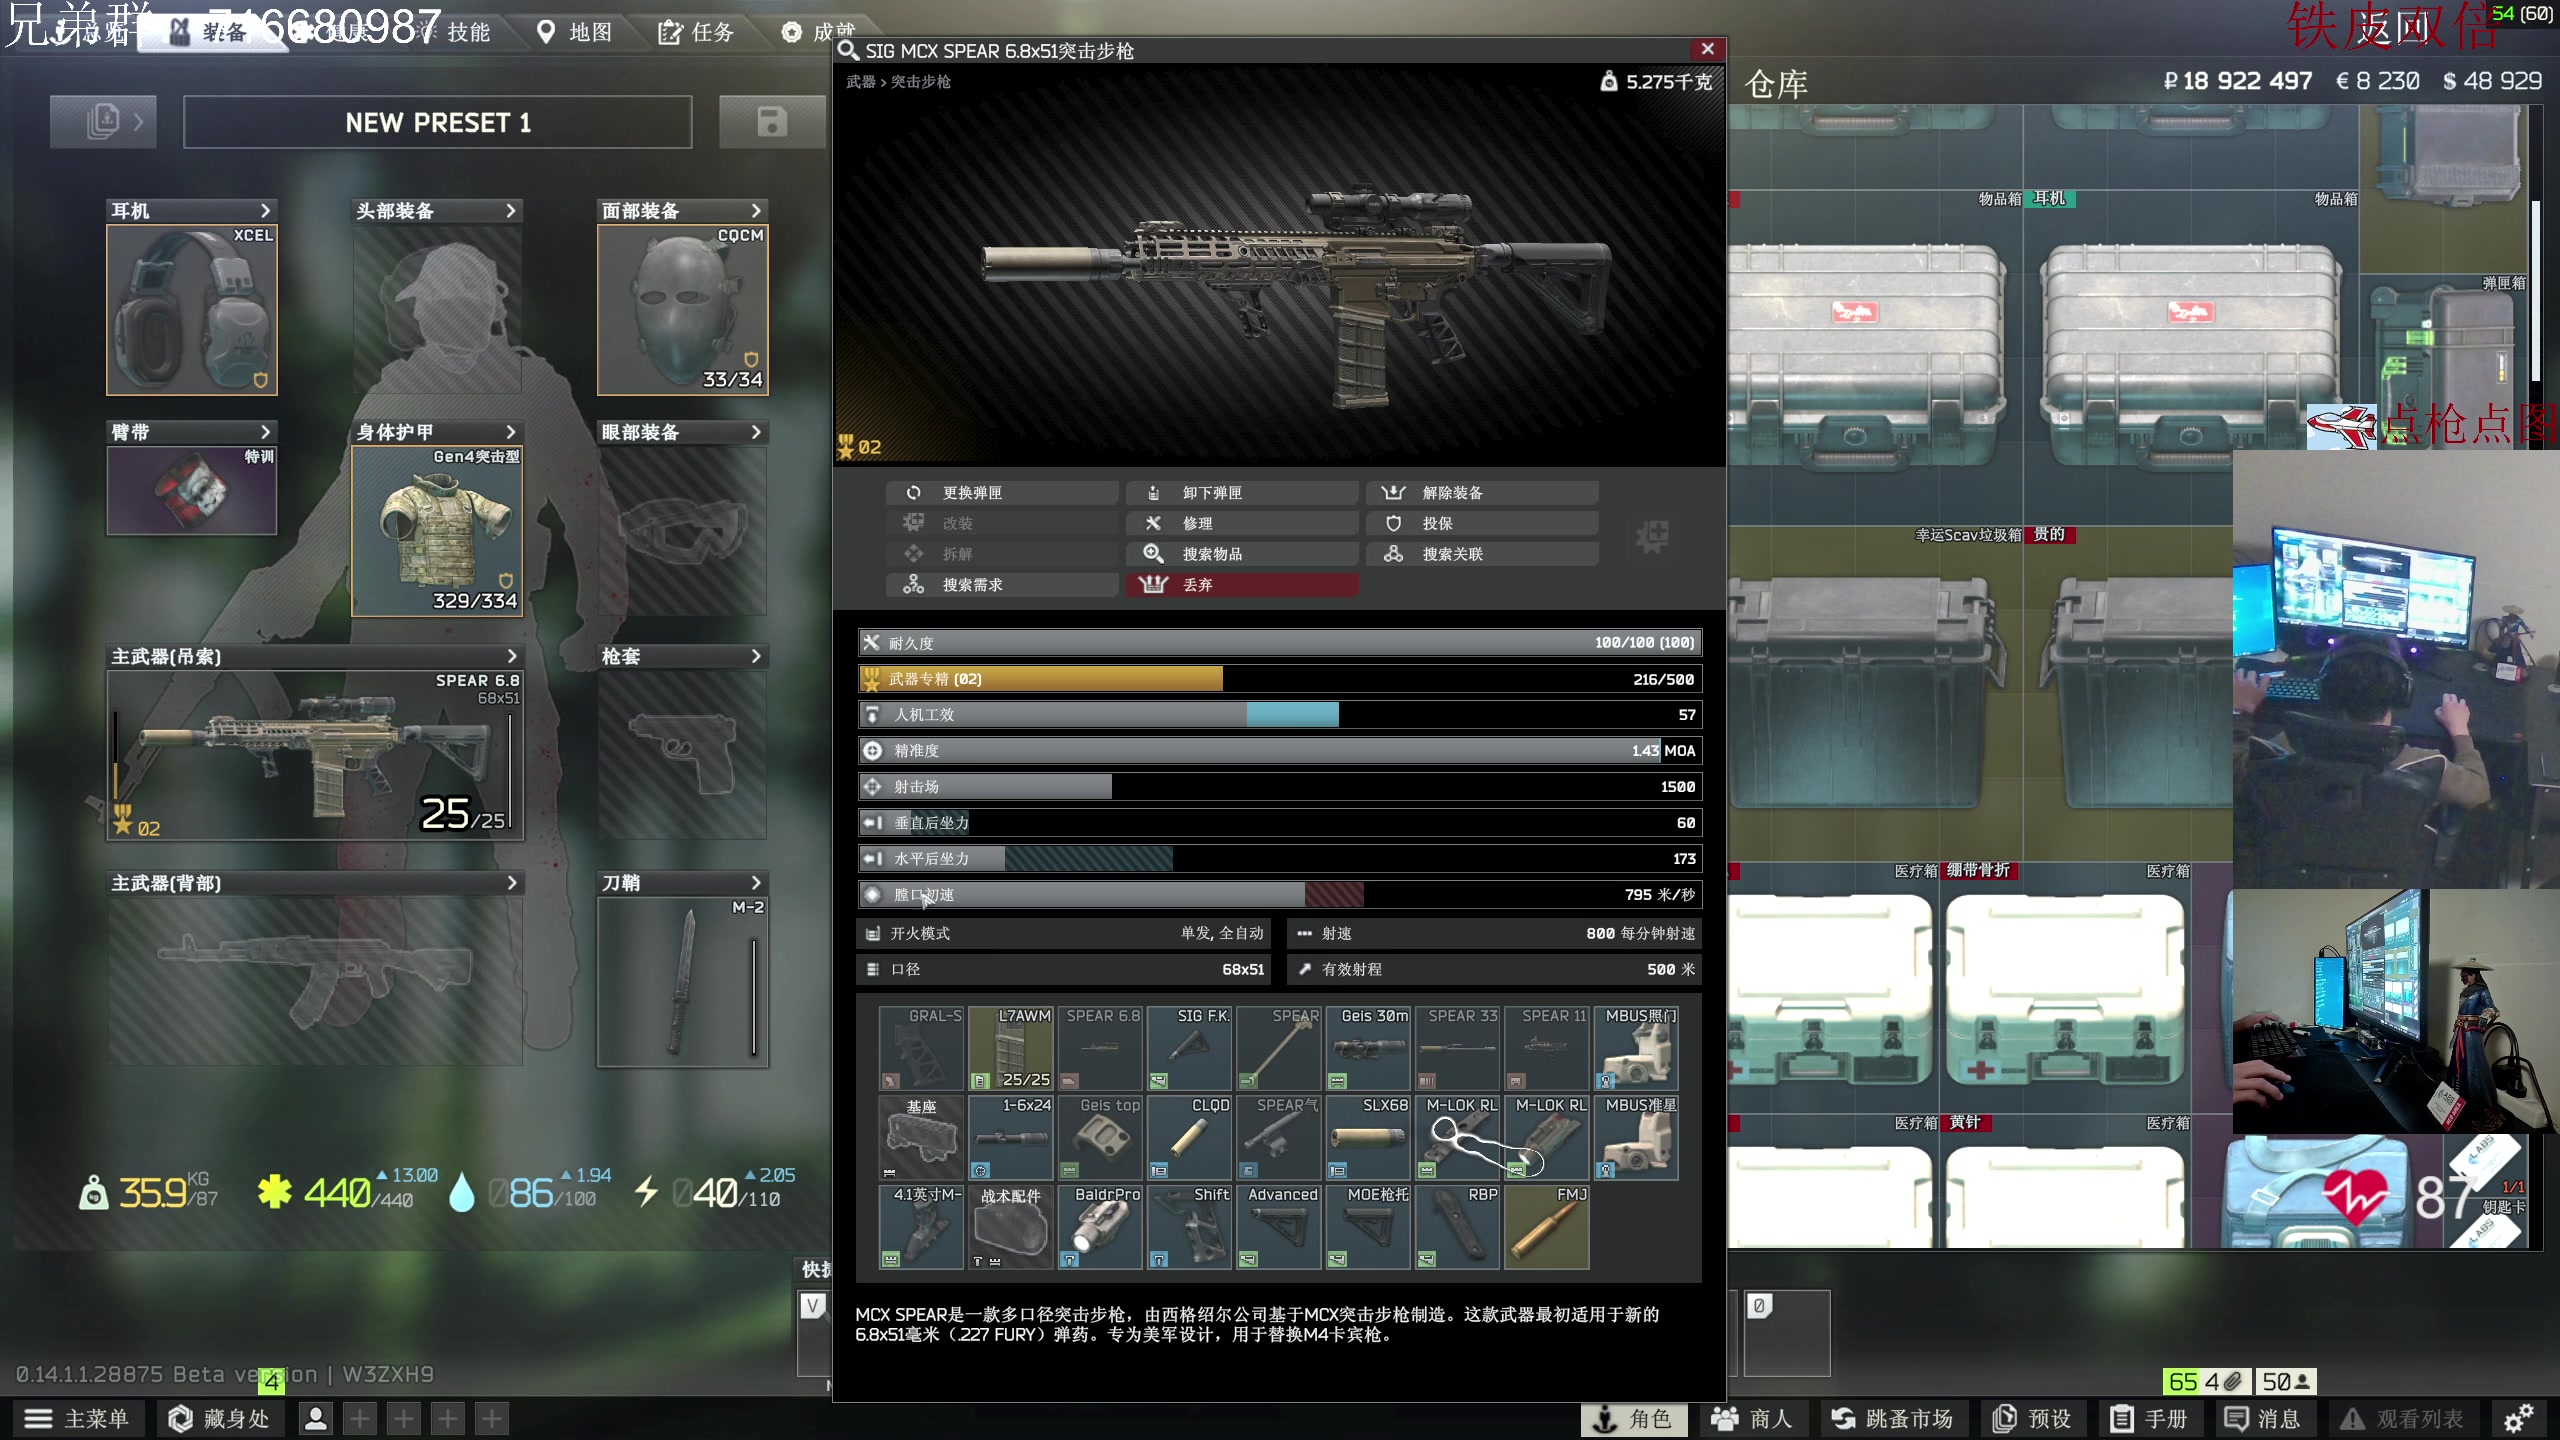Close the SIG MCX SPEAR inspect window
The height and width of the screenshot is (1440, 2560).
(1707, 49)
